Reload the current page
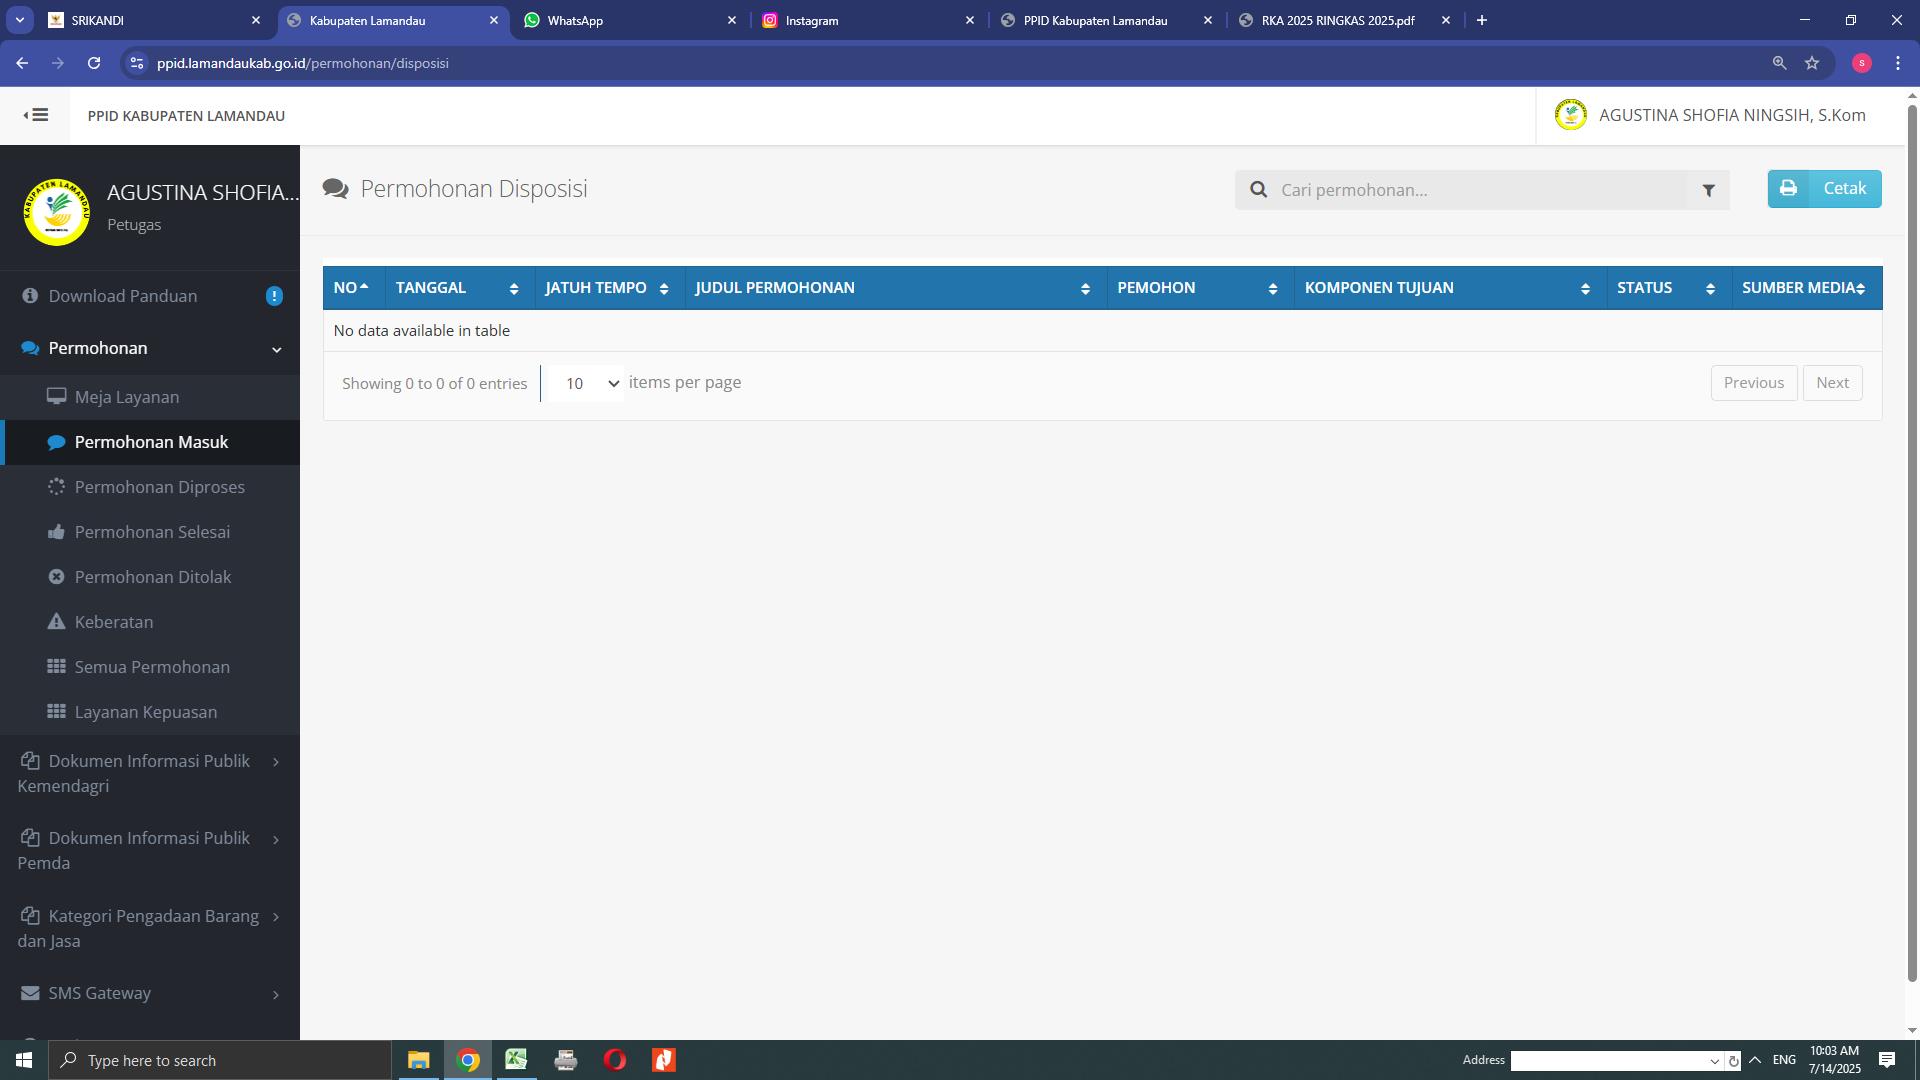 [94, 63]
